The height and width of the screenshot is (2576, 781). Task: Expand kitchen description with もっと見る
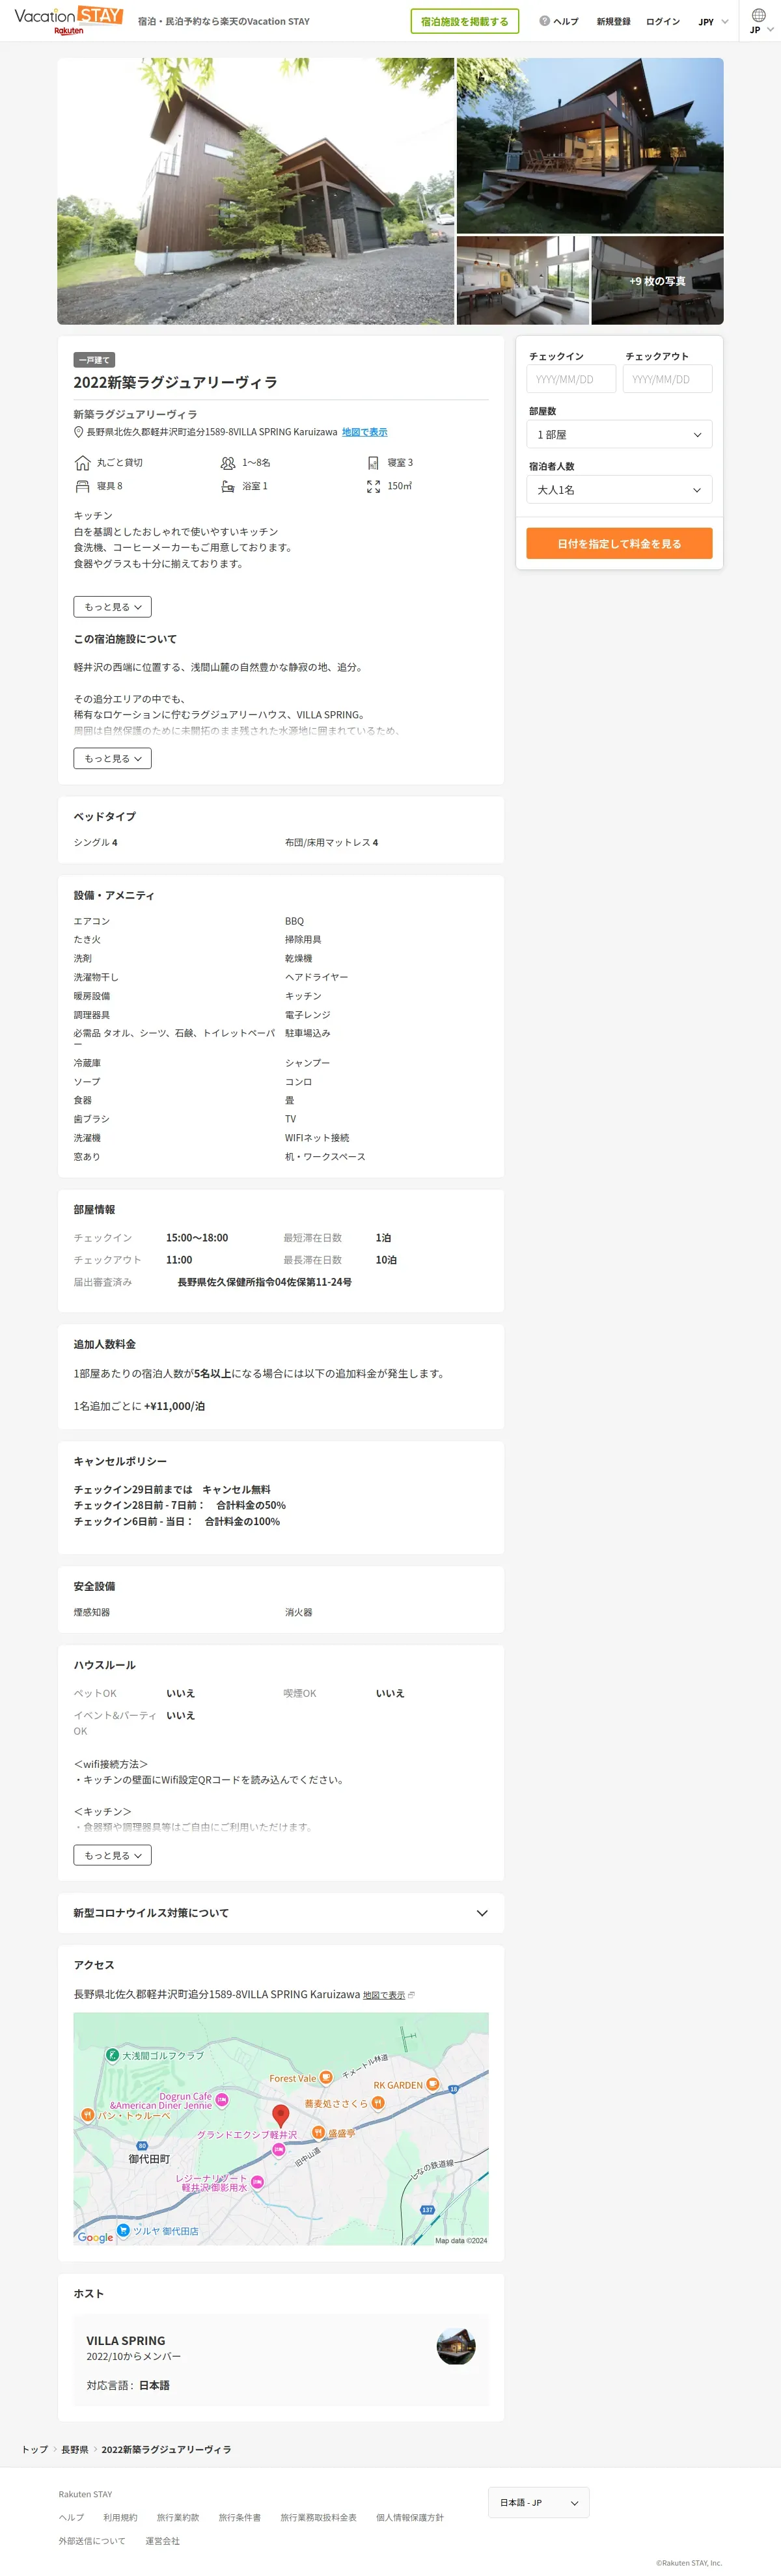pos(112,607)
